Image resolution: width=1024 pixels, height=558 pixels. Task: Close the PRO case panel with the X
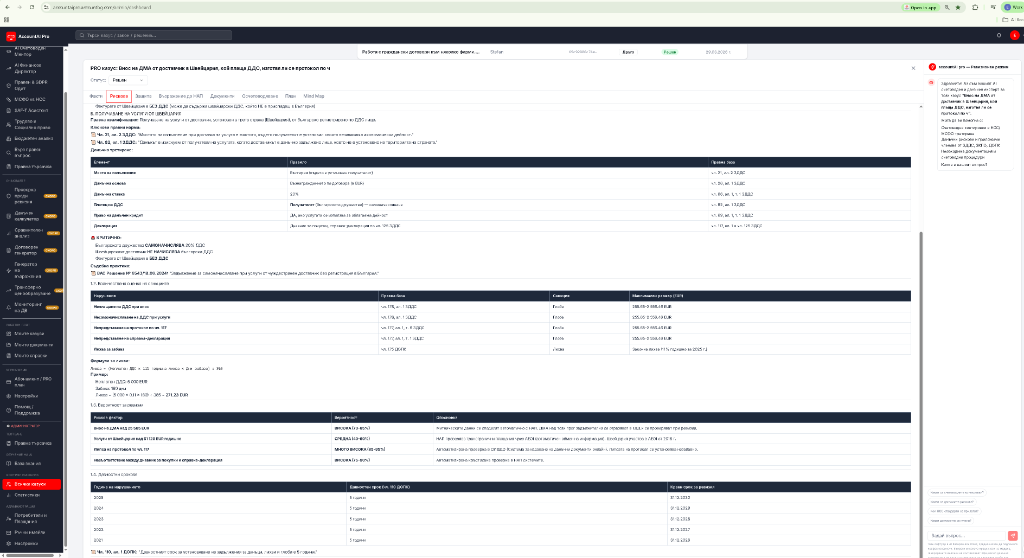coord(913,68)
